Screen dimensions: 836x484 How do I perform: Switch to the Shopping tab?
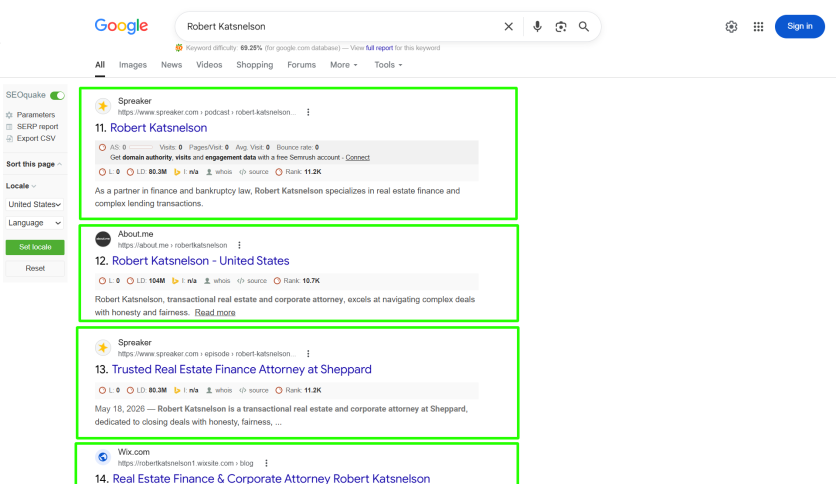[x=255, y=65]
